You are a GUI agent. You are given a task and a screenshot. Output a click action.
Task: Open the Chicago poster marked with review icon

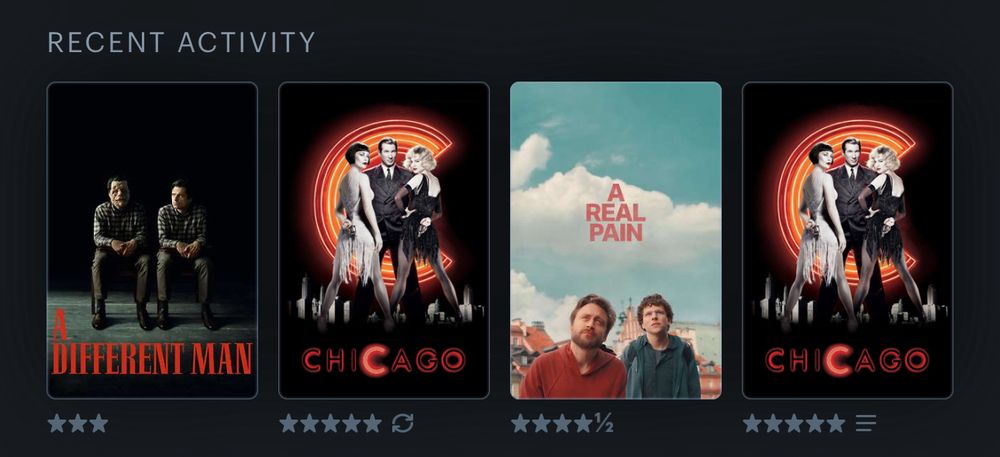coord(848,240)
